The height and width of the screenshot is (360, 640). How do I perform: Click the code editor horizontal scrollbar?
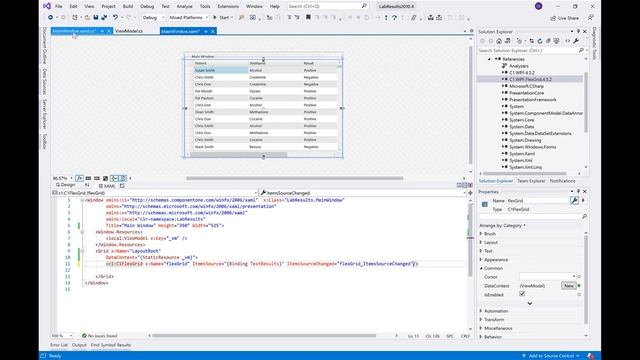pyautogui.click(x=264, y=336)
